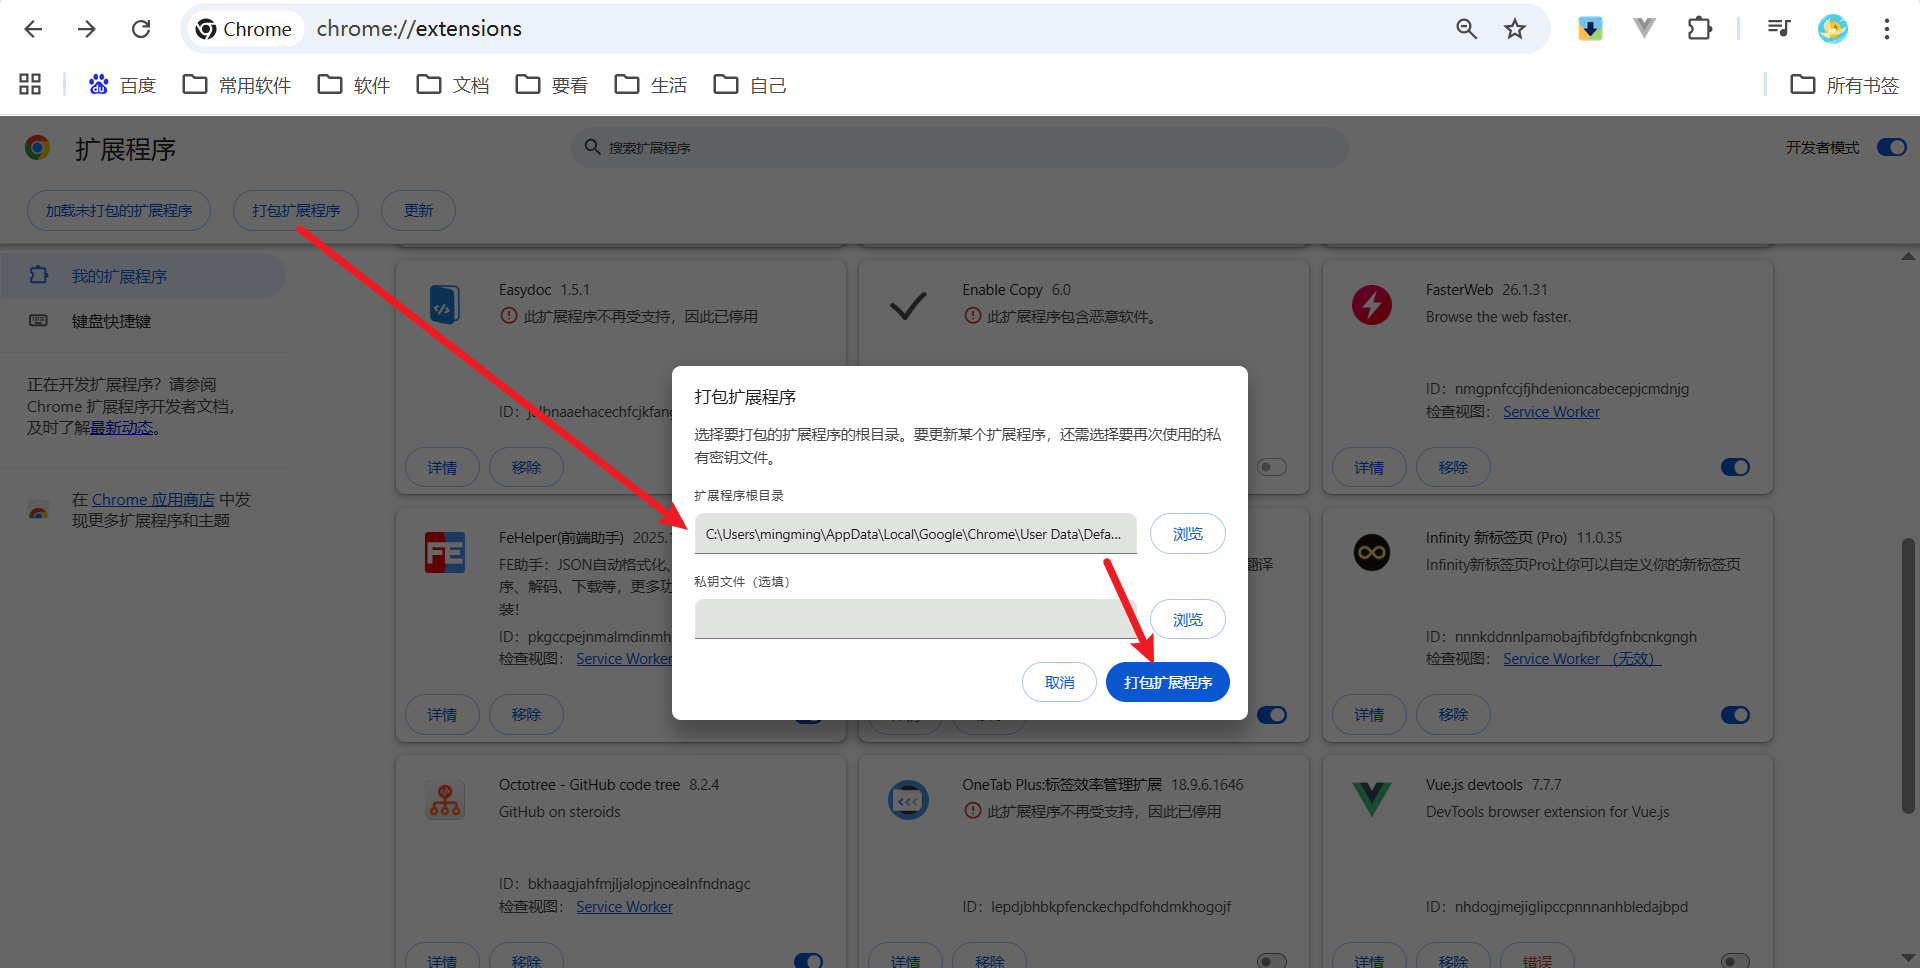1920x968 pixels.
Task: Click the 更新 button
Action: click(x=418, y=211)
